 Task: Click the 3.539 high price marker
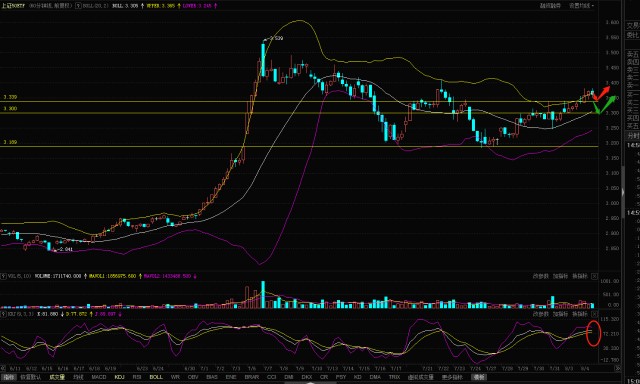tap(276, 38)
